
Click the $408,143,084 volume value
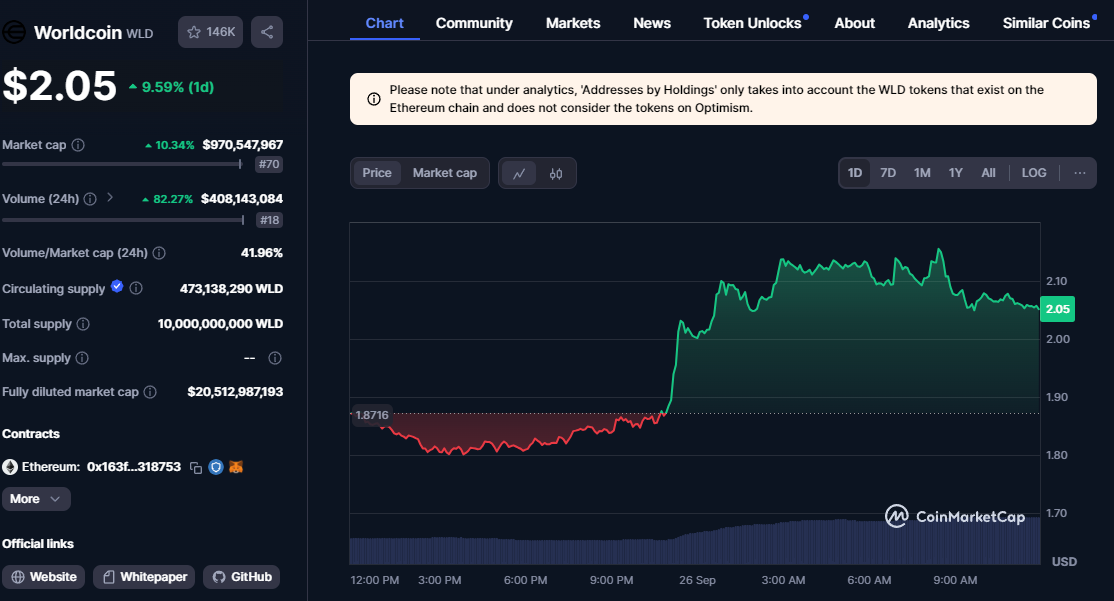[x=242, y=199]
